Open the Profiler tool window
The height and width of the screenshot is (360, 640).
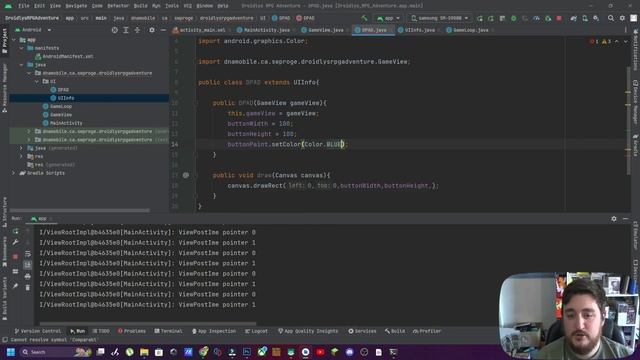tap(427, 331)
